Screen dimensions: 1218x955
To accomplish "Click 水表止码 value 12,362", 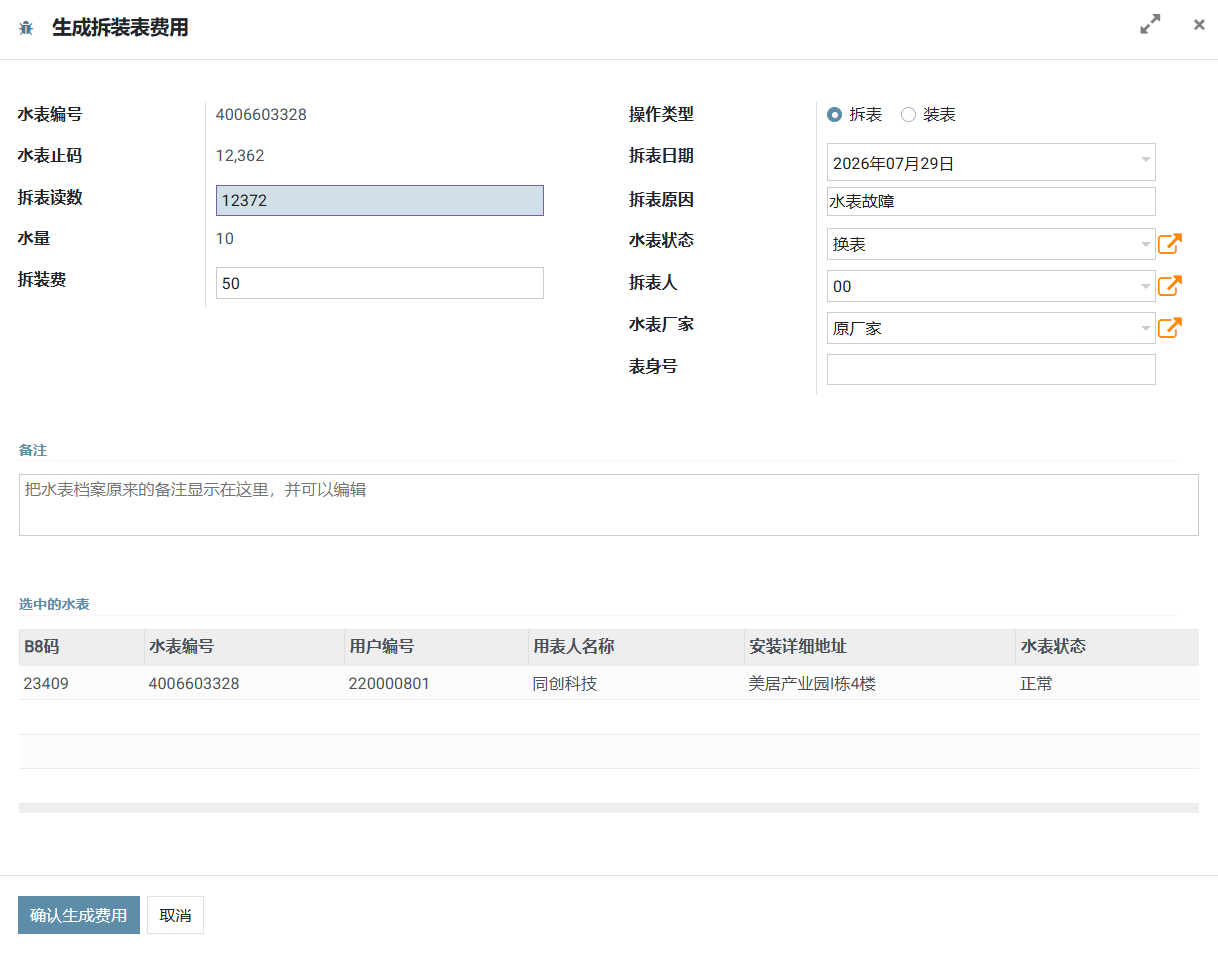I will 240,156.
